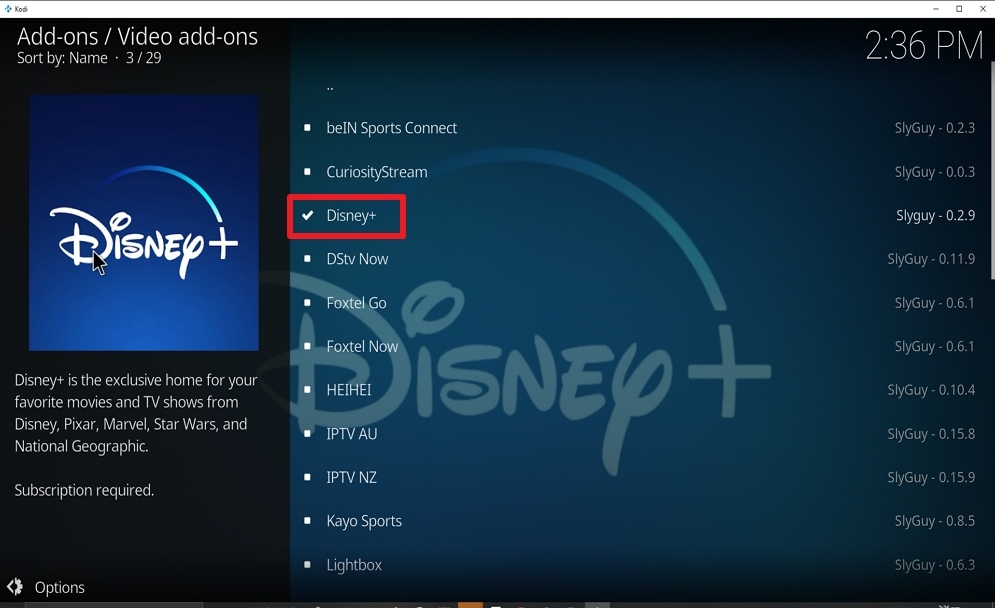Viewport: 995px width, 608px height.
Task: Click the Disney+ description paragraph
Action: (x=136, y=413)
